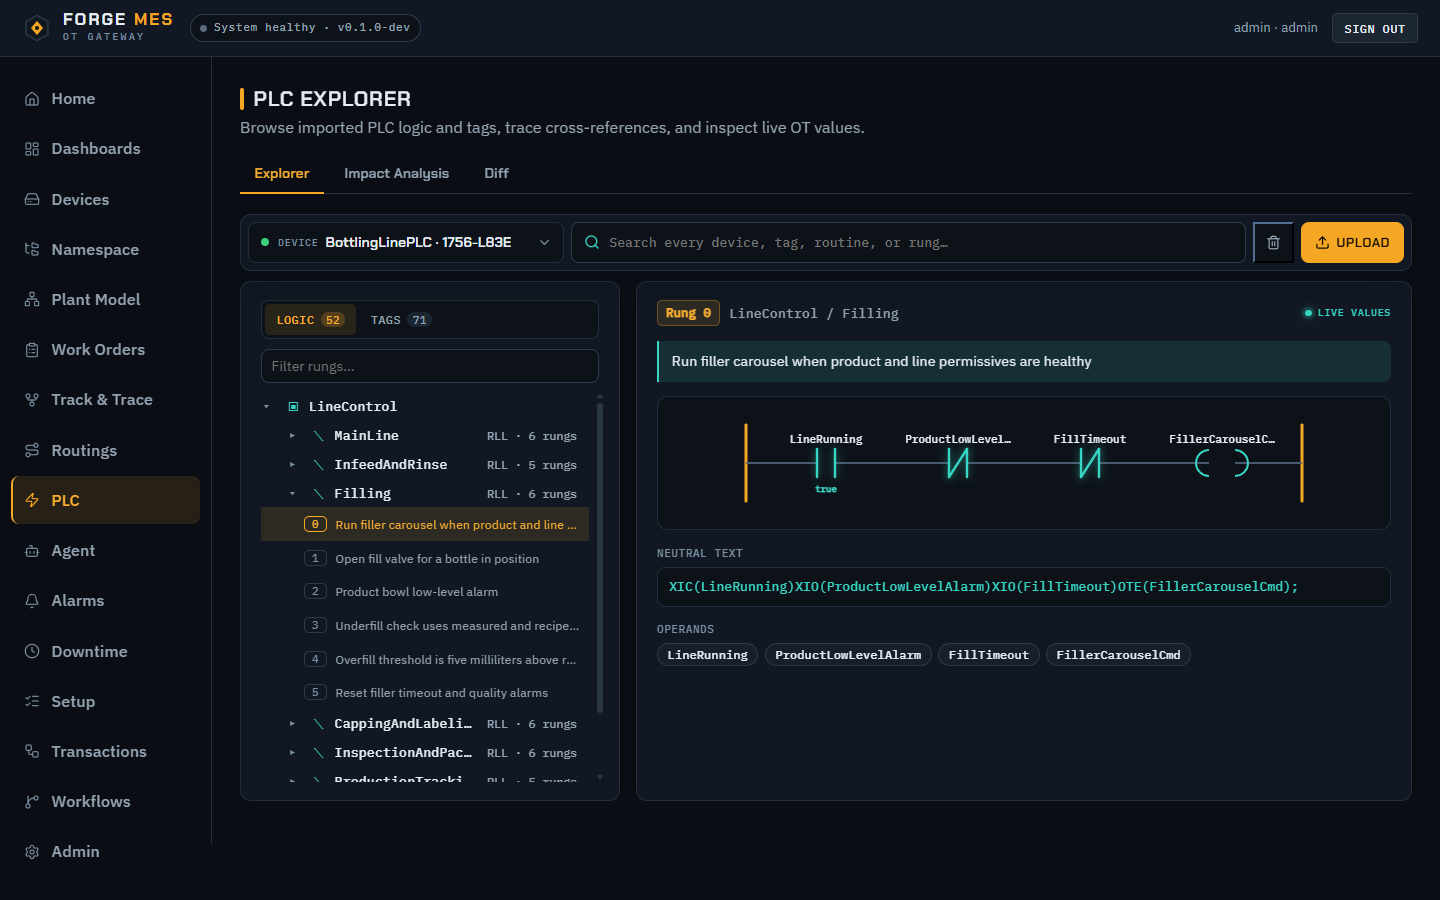Expand the InspectionAndPacking routine
Screen dimensions: 1440x900
click(292, 753)
